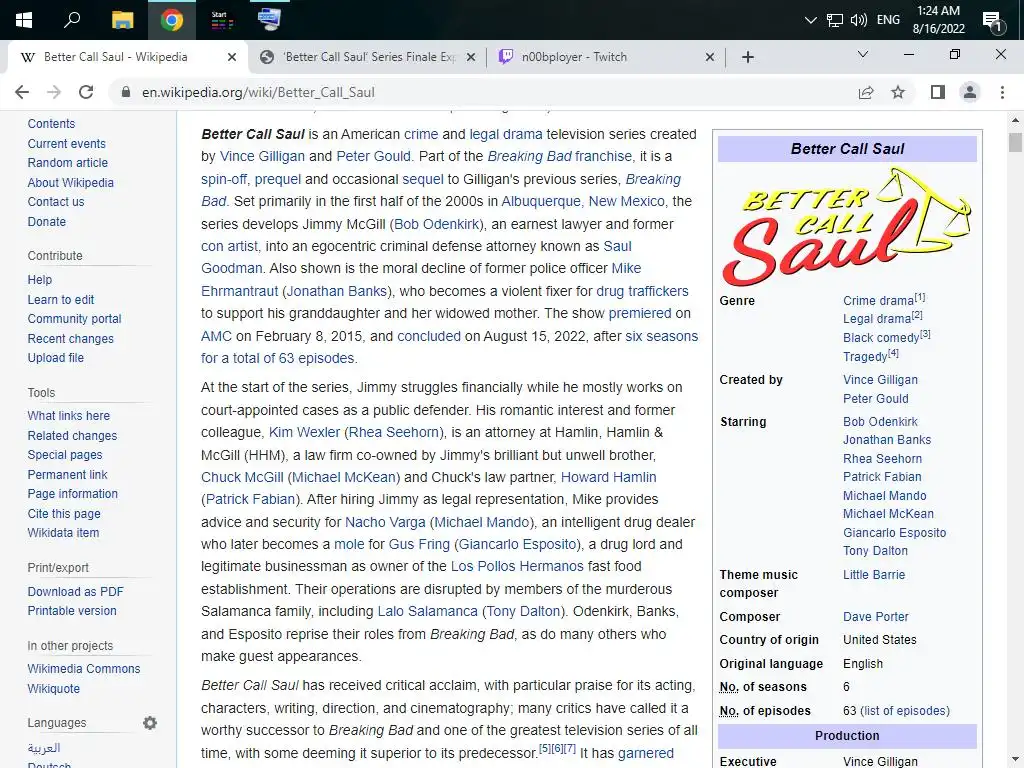Open Wikipedia Contents sidebar link
The height and width of the screenshot is (768, 1024).
(51, 123)
